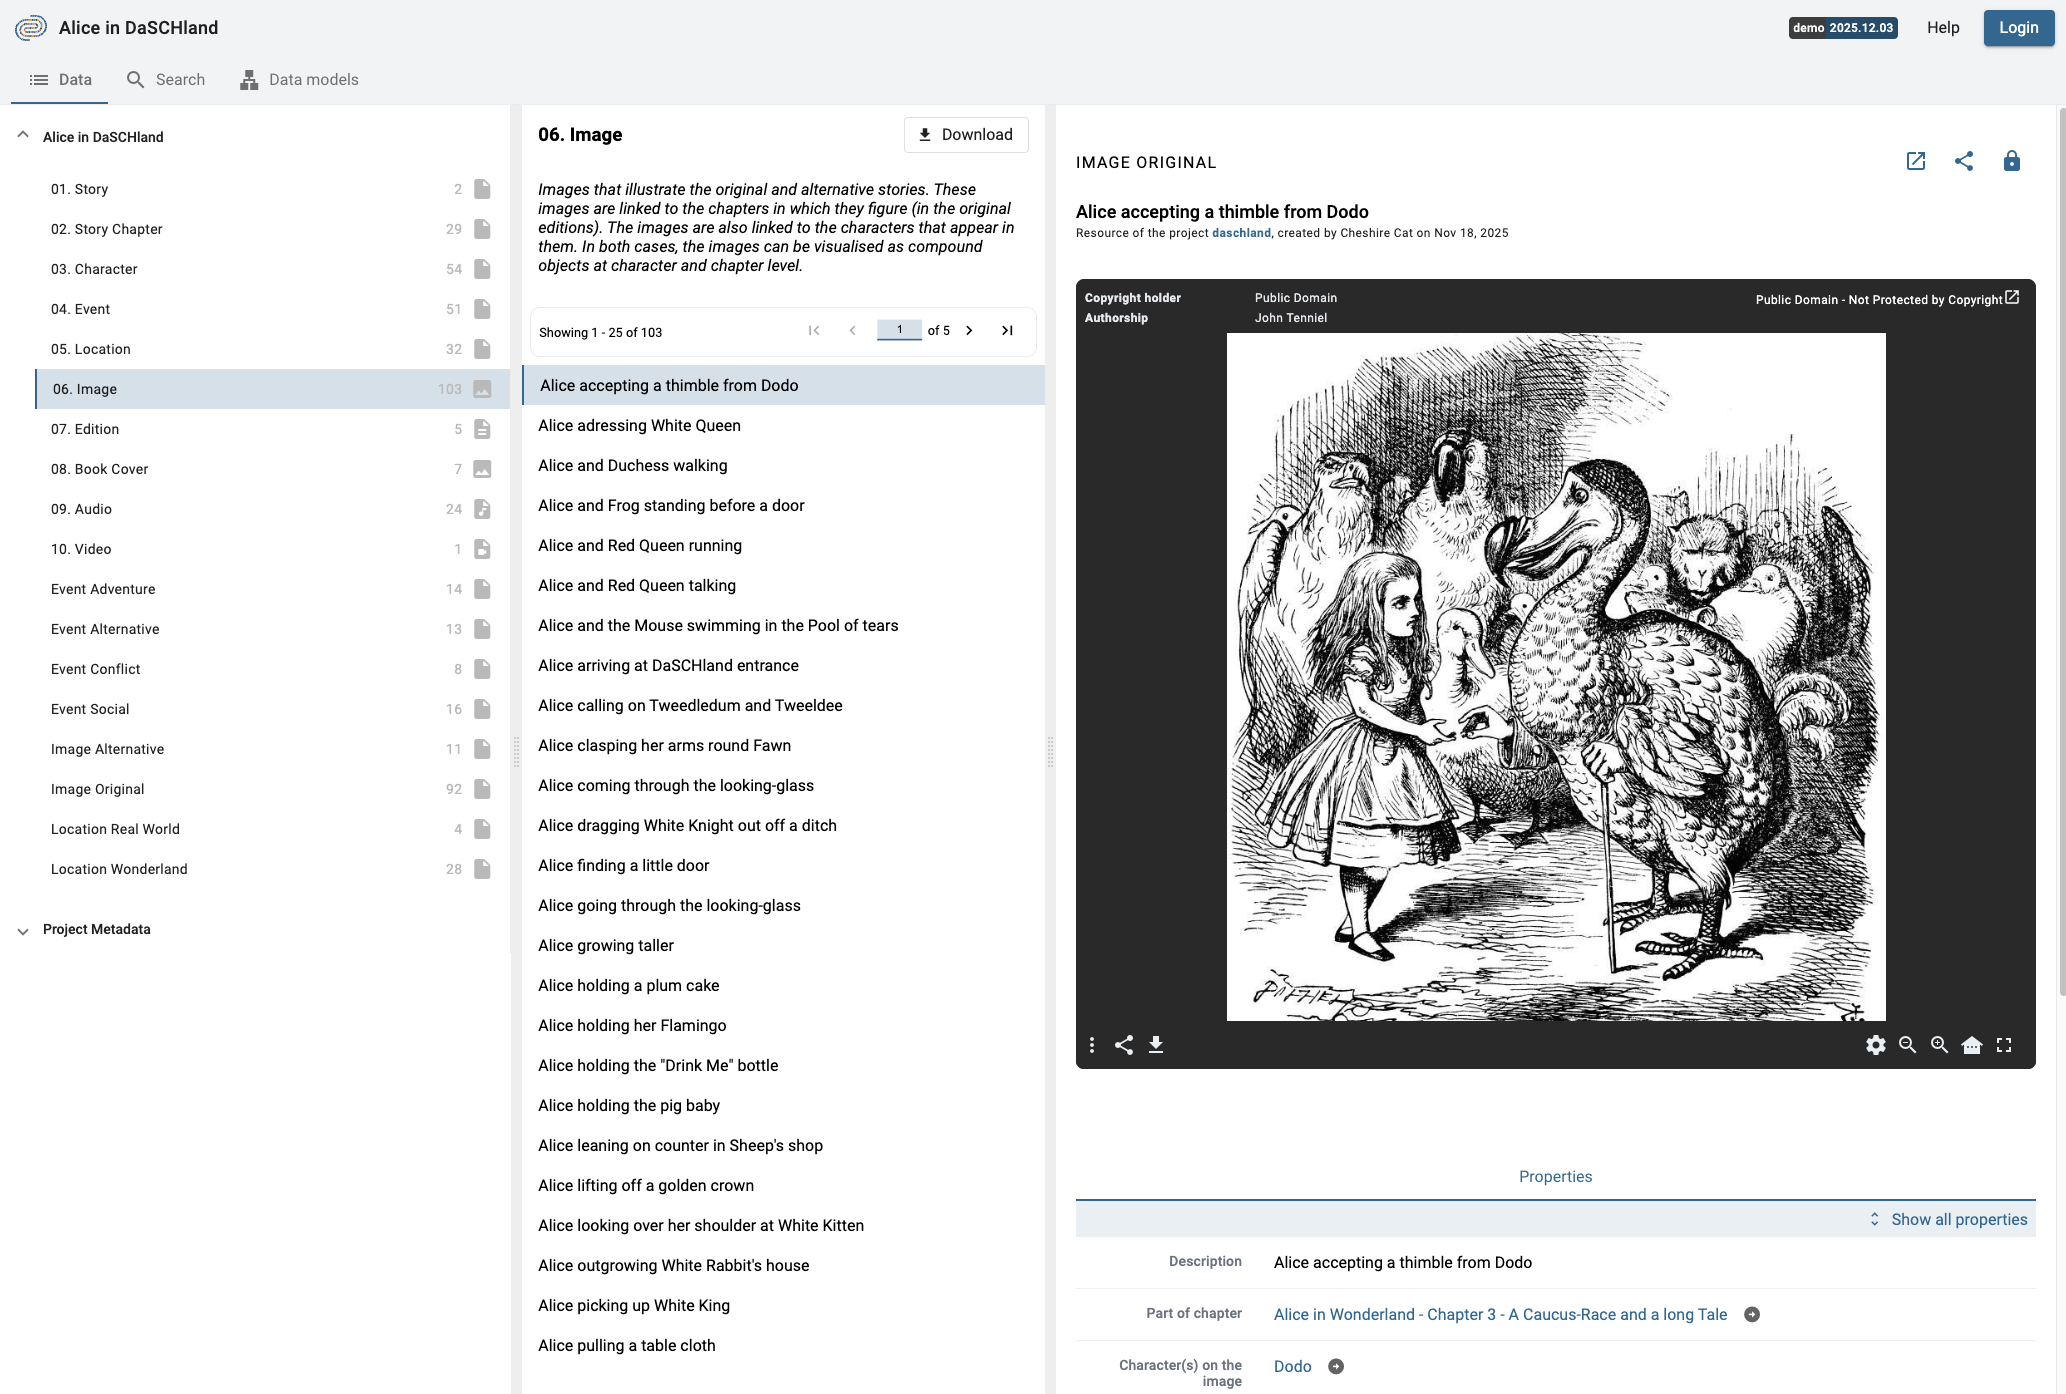Screen dimensions: 2066x1394
Task: Open the daschland project link
Action: coord(1241,232)
